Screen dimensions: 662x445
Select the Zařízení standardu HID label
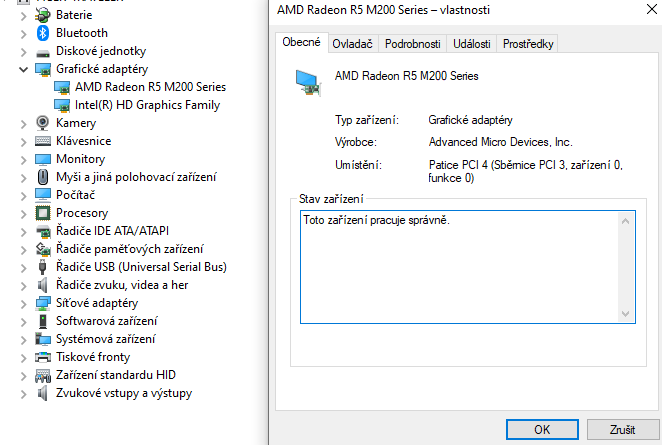(116, 375)
